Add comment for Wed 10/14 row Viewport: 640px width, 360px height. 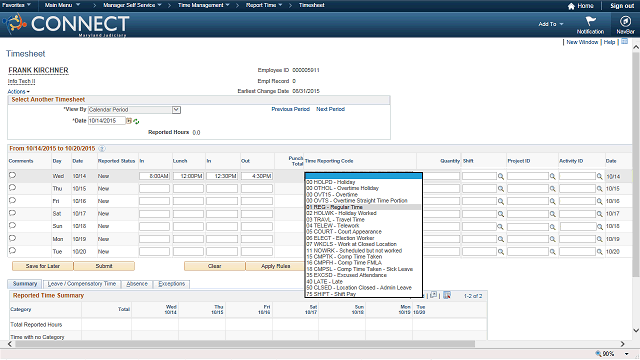[12, 175]
